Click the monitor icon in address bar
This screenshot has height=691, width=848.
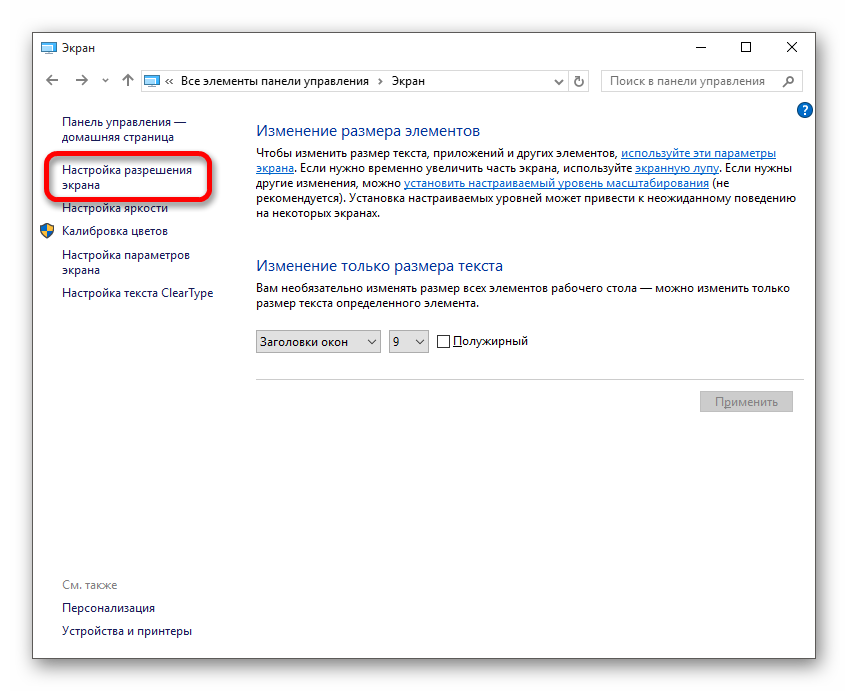coord(152,81)
